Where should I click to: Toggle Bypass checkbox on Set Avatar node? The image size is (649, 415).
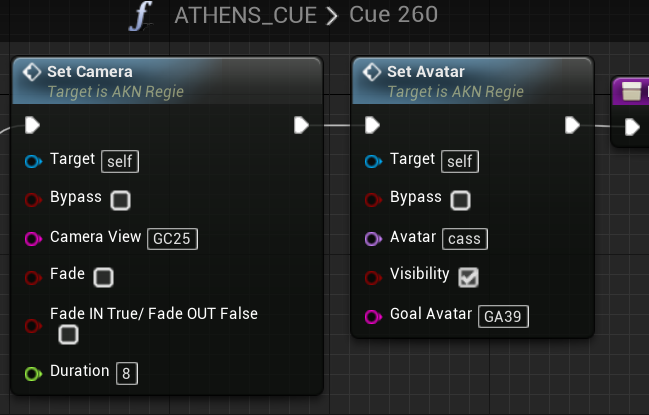[460, 200]
